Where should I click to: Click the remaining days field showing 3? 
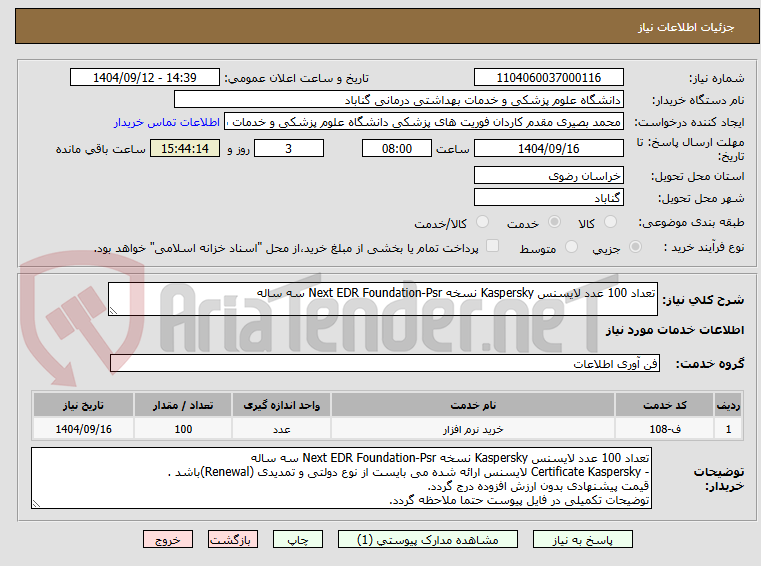click(x=289, y=148)
